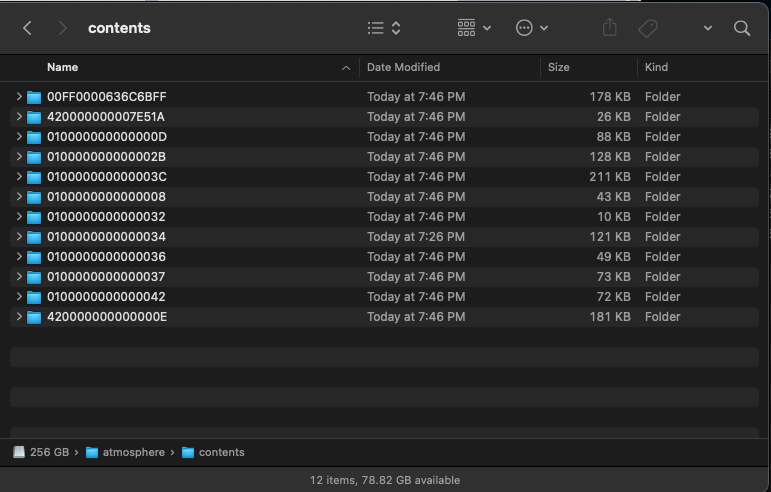Expand the 00FF0000636C6BFF folder
This screenshot has height=492, width=771.
coord(19,96)
